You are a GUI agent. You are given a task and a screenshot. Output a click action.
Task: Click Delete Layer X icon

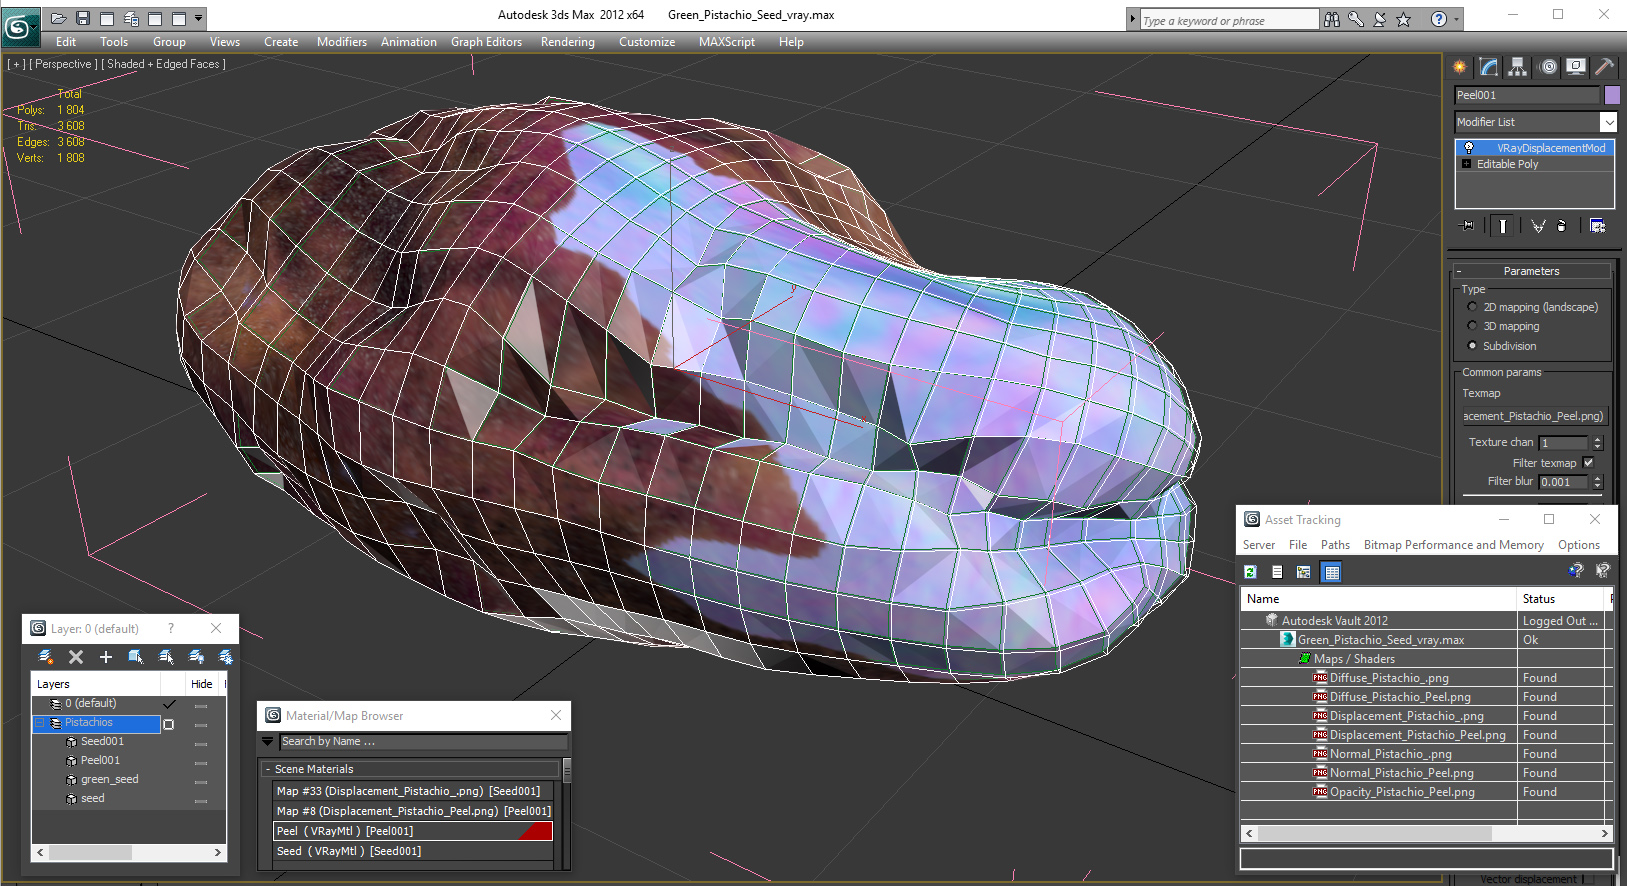click(x=76, y=657)
